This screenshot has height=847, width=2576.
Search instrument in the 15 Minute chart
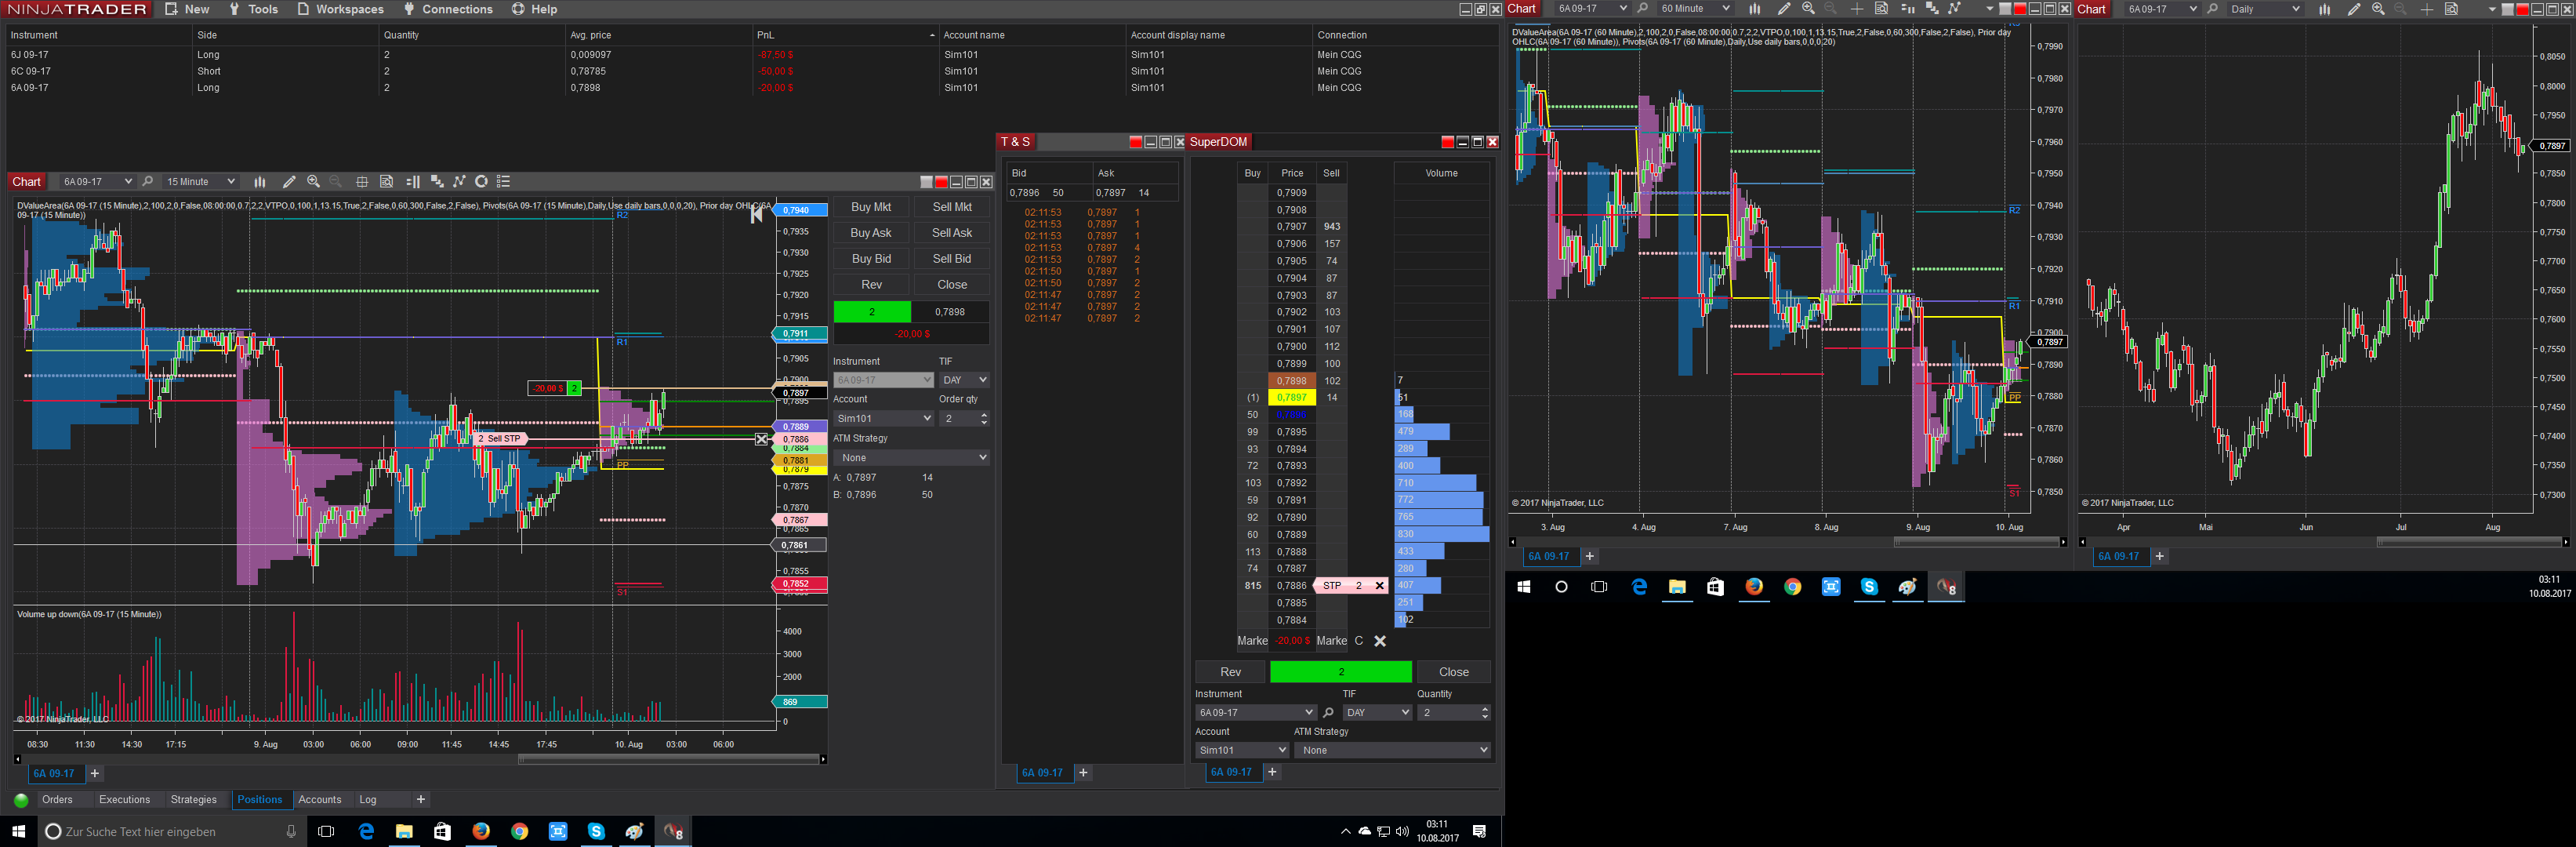148,182
